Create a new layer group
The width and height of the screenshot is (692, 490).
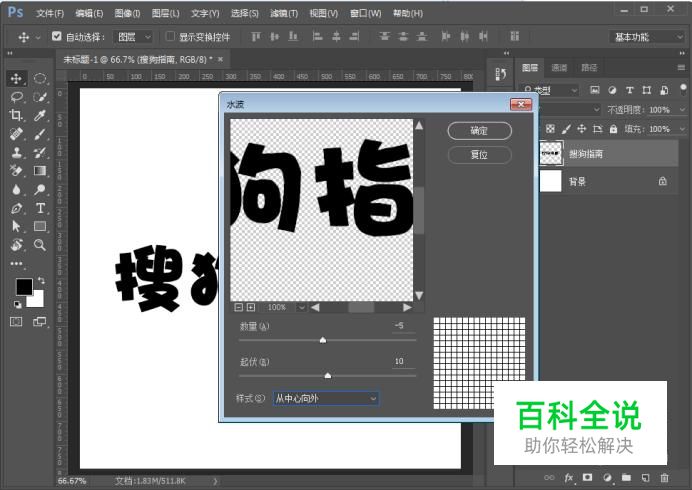coord(626,477)
